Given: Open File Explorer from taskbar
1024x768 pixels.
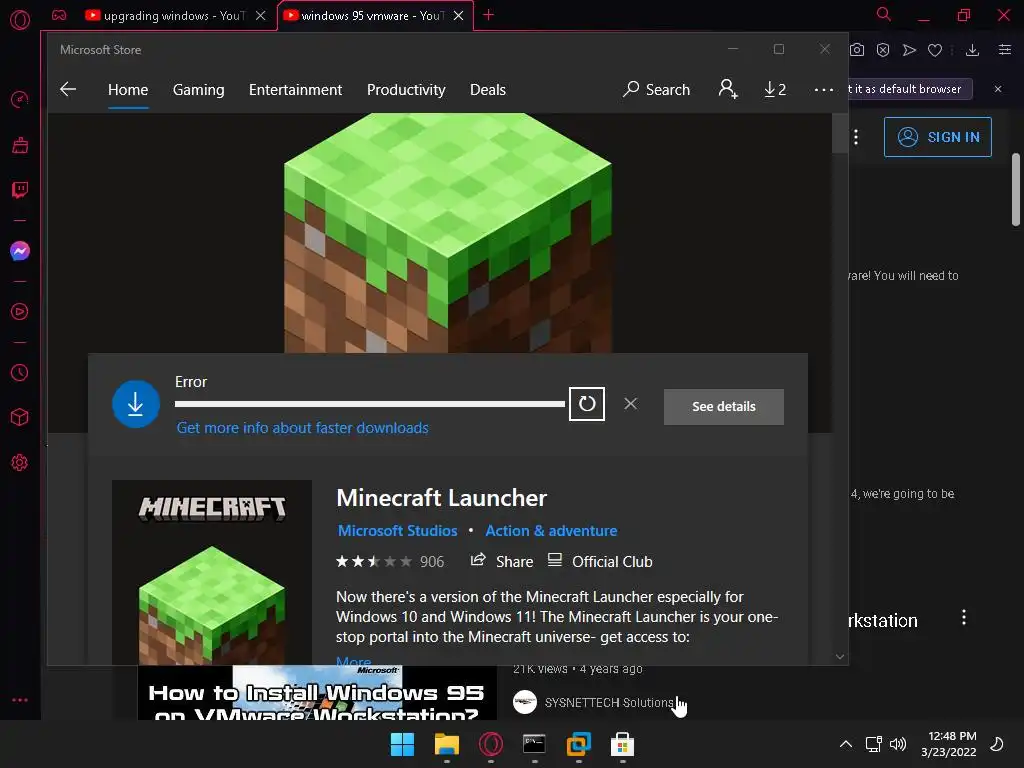Looking at the screenshot, I should (447, 744).
